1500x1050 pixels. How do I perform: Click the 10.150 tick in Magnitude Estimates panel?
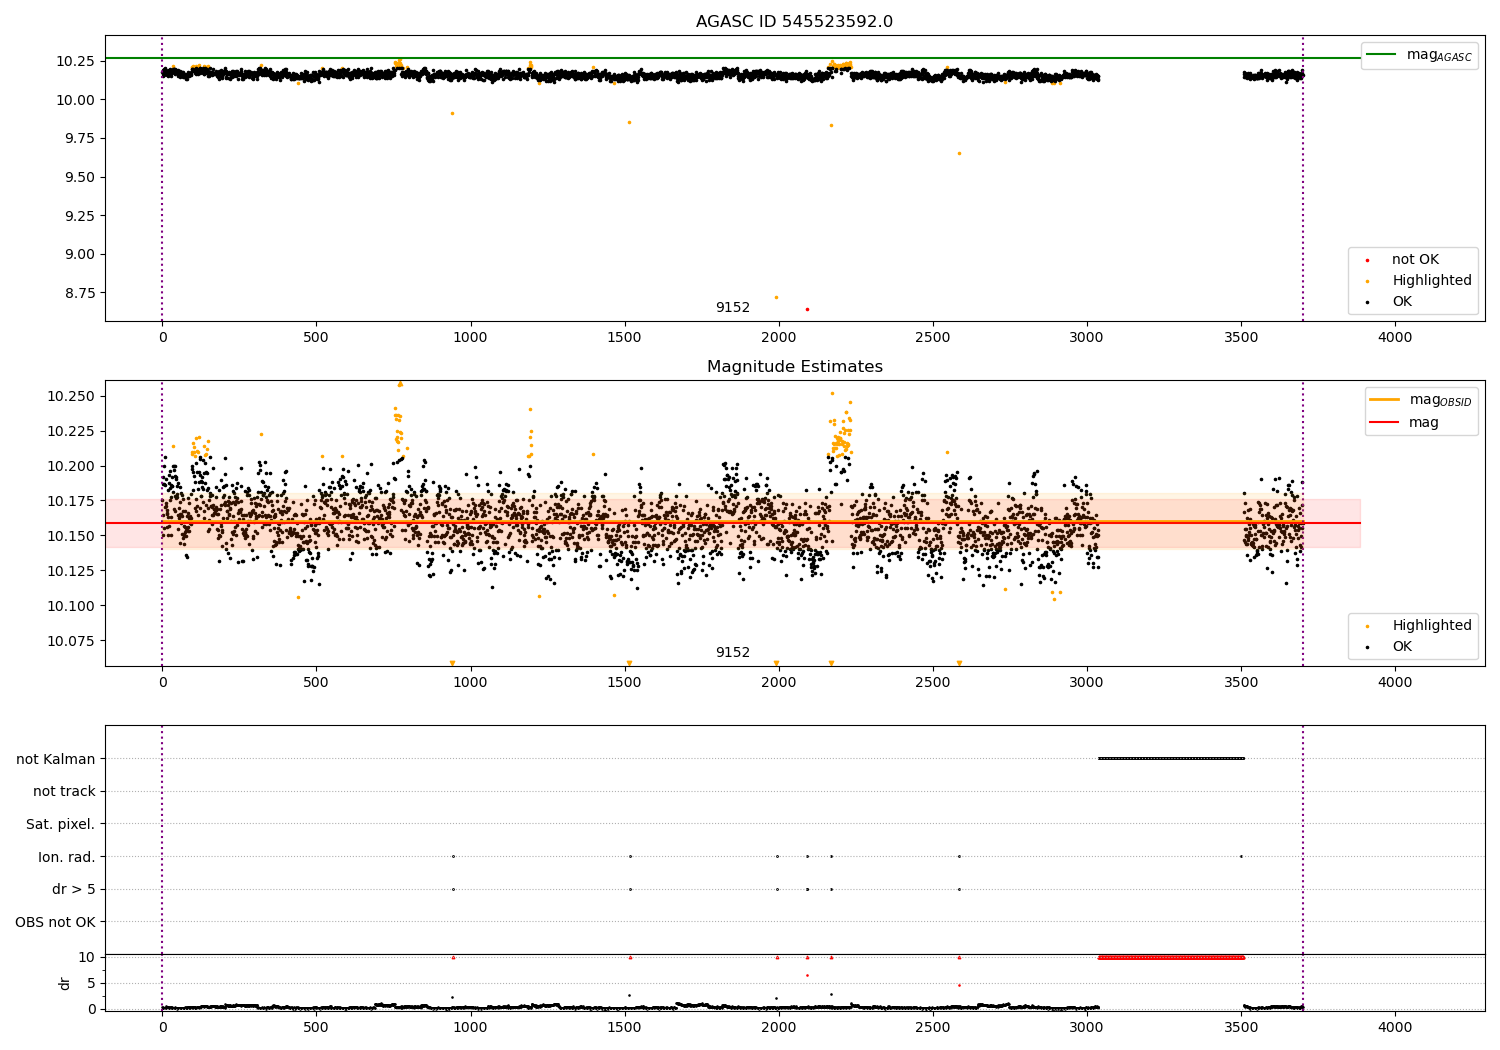(x=71, y=536)
